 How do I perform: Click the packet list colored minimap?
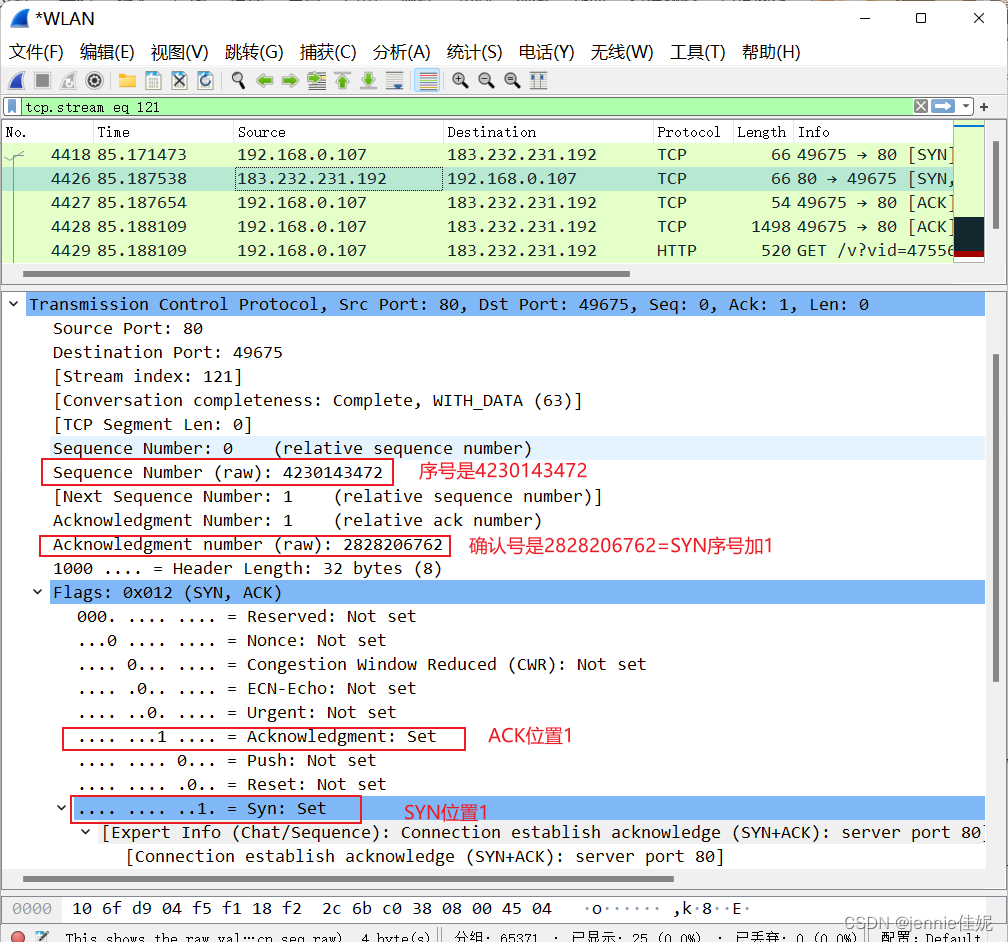pyautogui.click(x=969, y=192)
